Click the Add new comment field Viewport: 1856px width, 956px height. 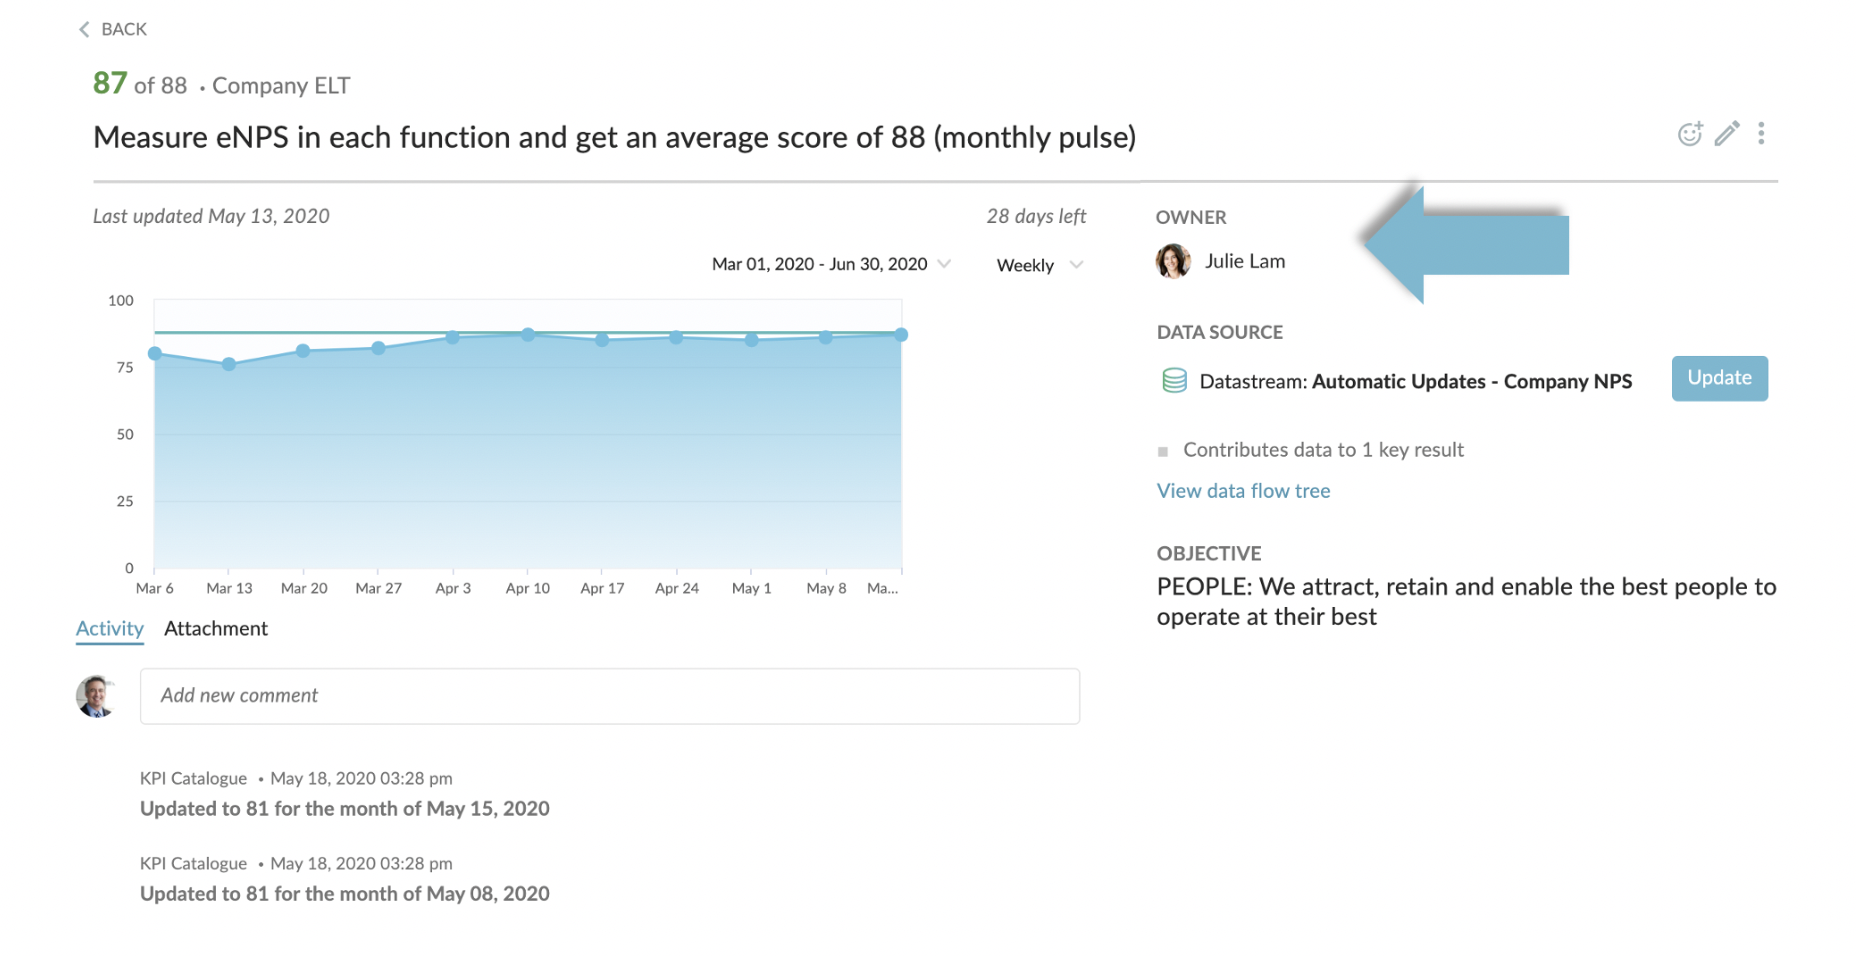tap(610, 696)
